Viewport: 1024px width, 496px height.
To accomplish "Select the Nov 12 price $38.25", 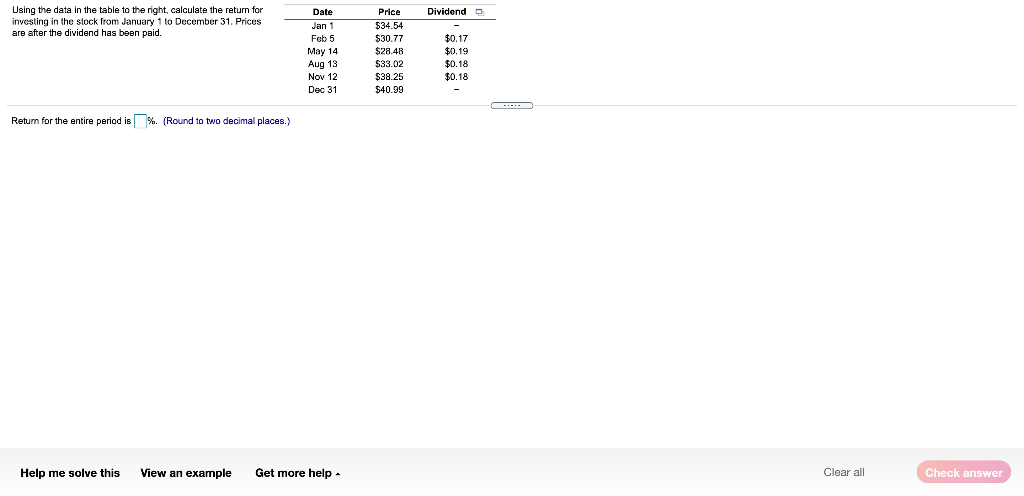I will coord(389,76).
